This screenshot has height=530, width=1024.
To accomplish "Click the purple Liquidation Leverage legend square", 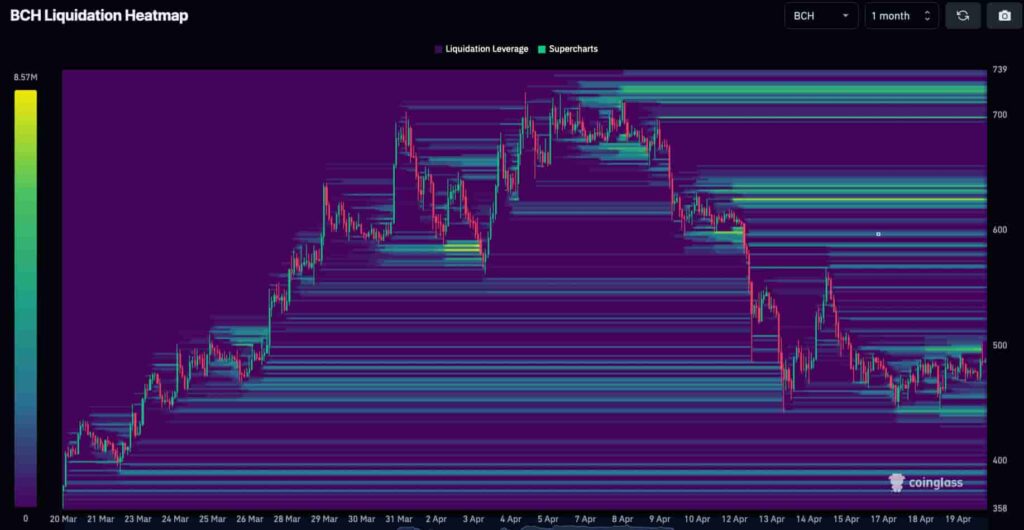I will point(438,49).
